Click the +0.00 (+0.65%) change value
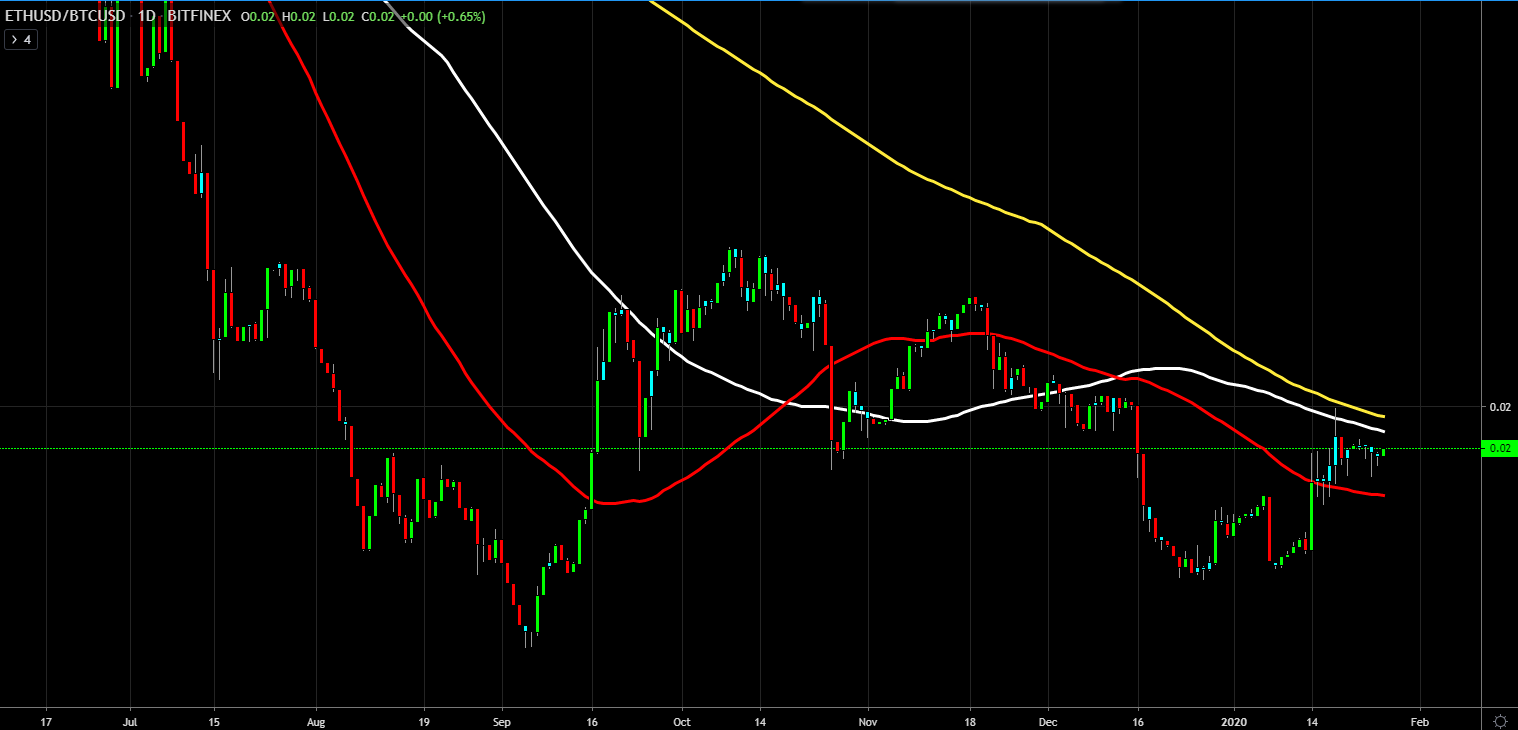Viewport: 1518px width, 730px height. pyautogui.click(x=442, y=17)
